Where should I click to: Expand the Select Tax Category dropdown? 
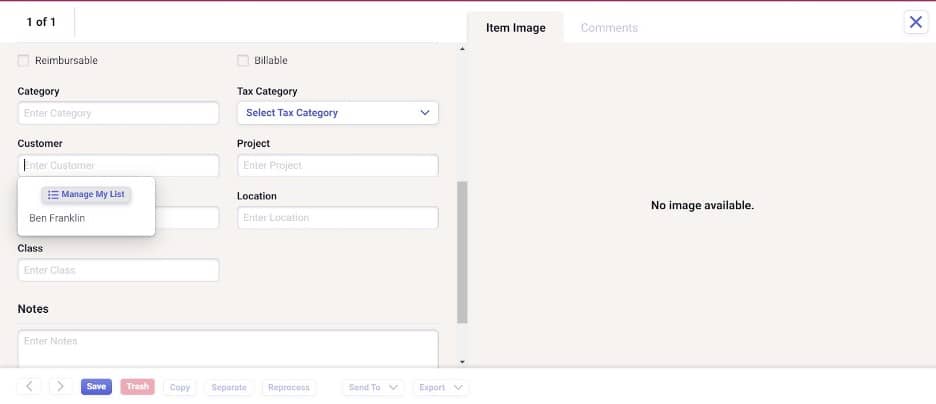click(x=337, y=113)
